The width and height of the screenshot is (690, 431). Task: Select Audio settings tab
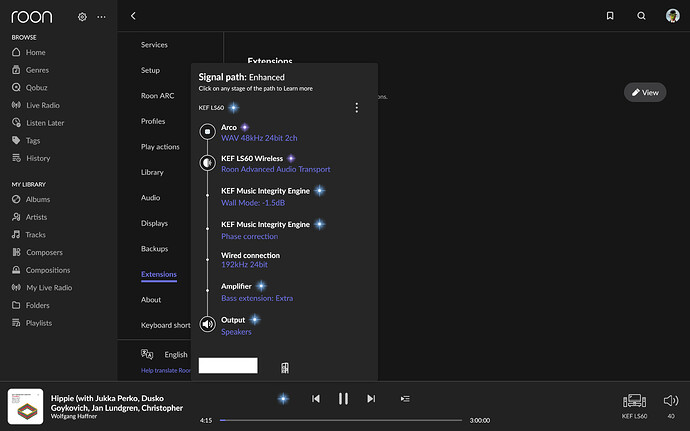click(150, 198)
